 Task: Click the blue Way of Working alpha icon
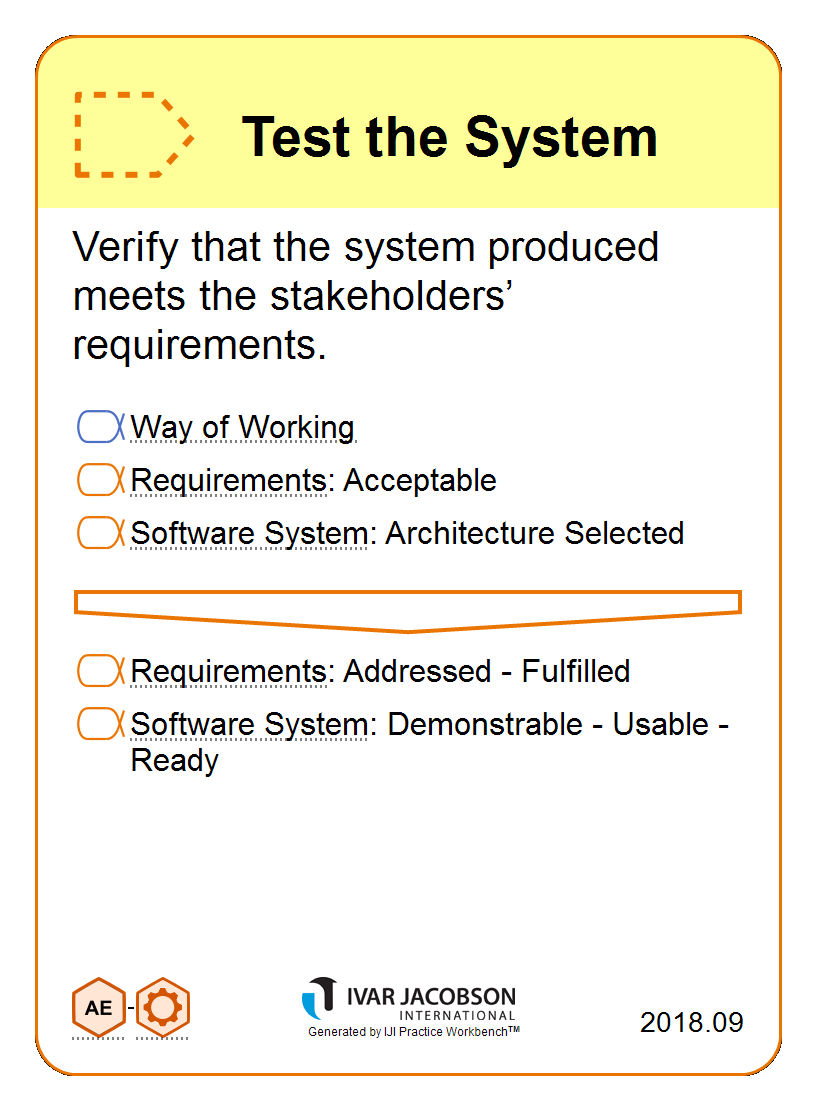pos(100,427)
